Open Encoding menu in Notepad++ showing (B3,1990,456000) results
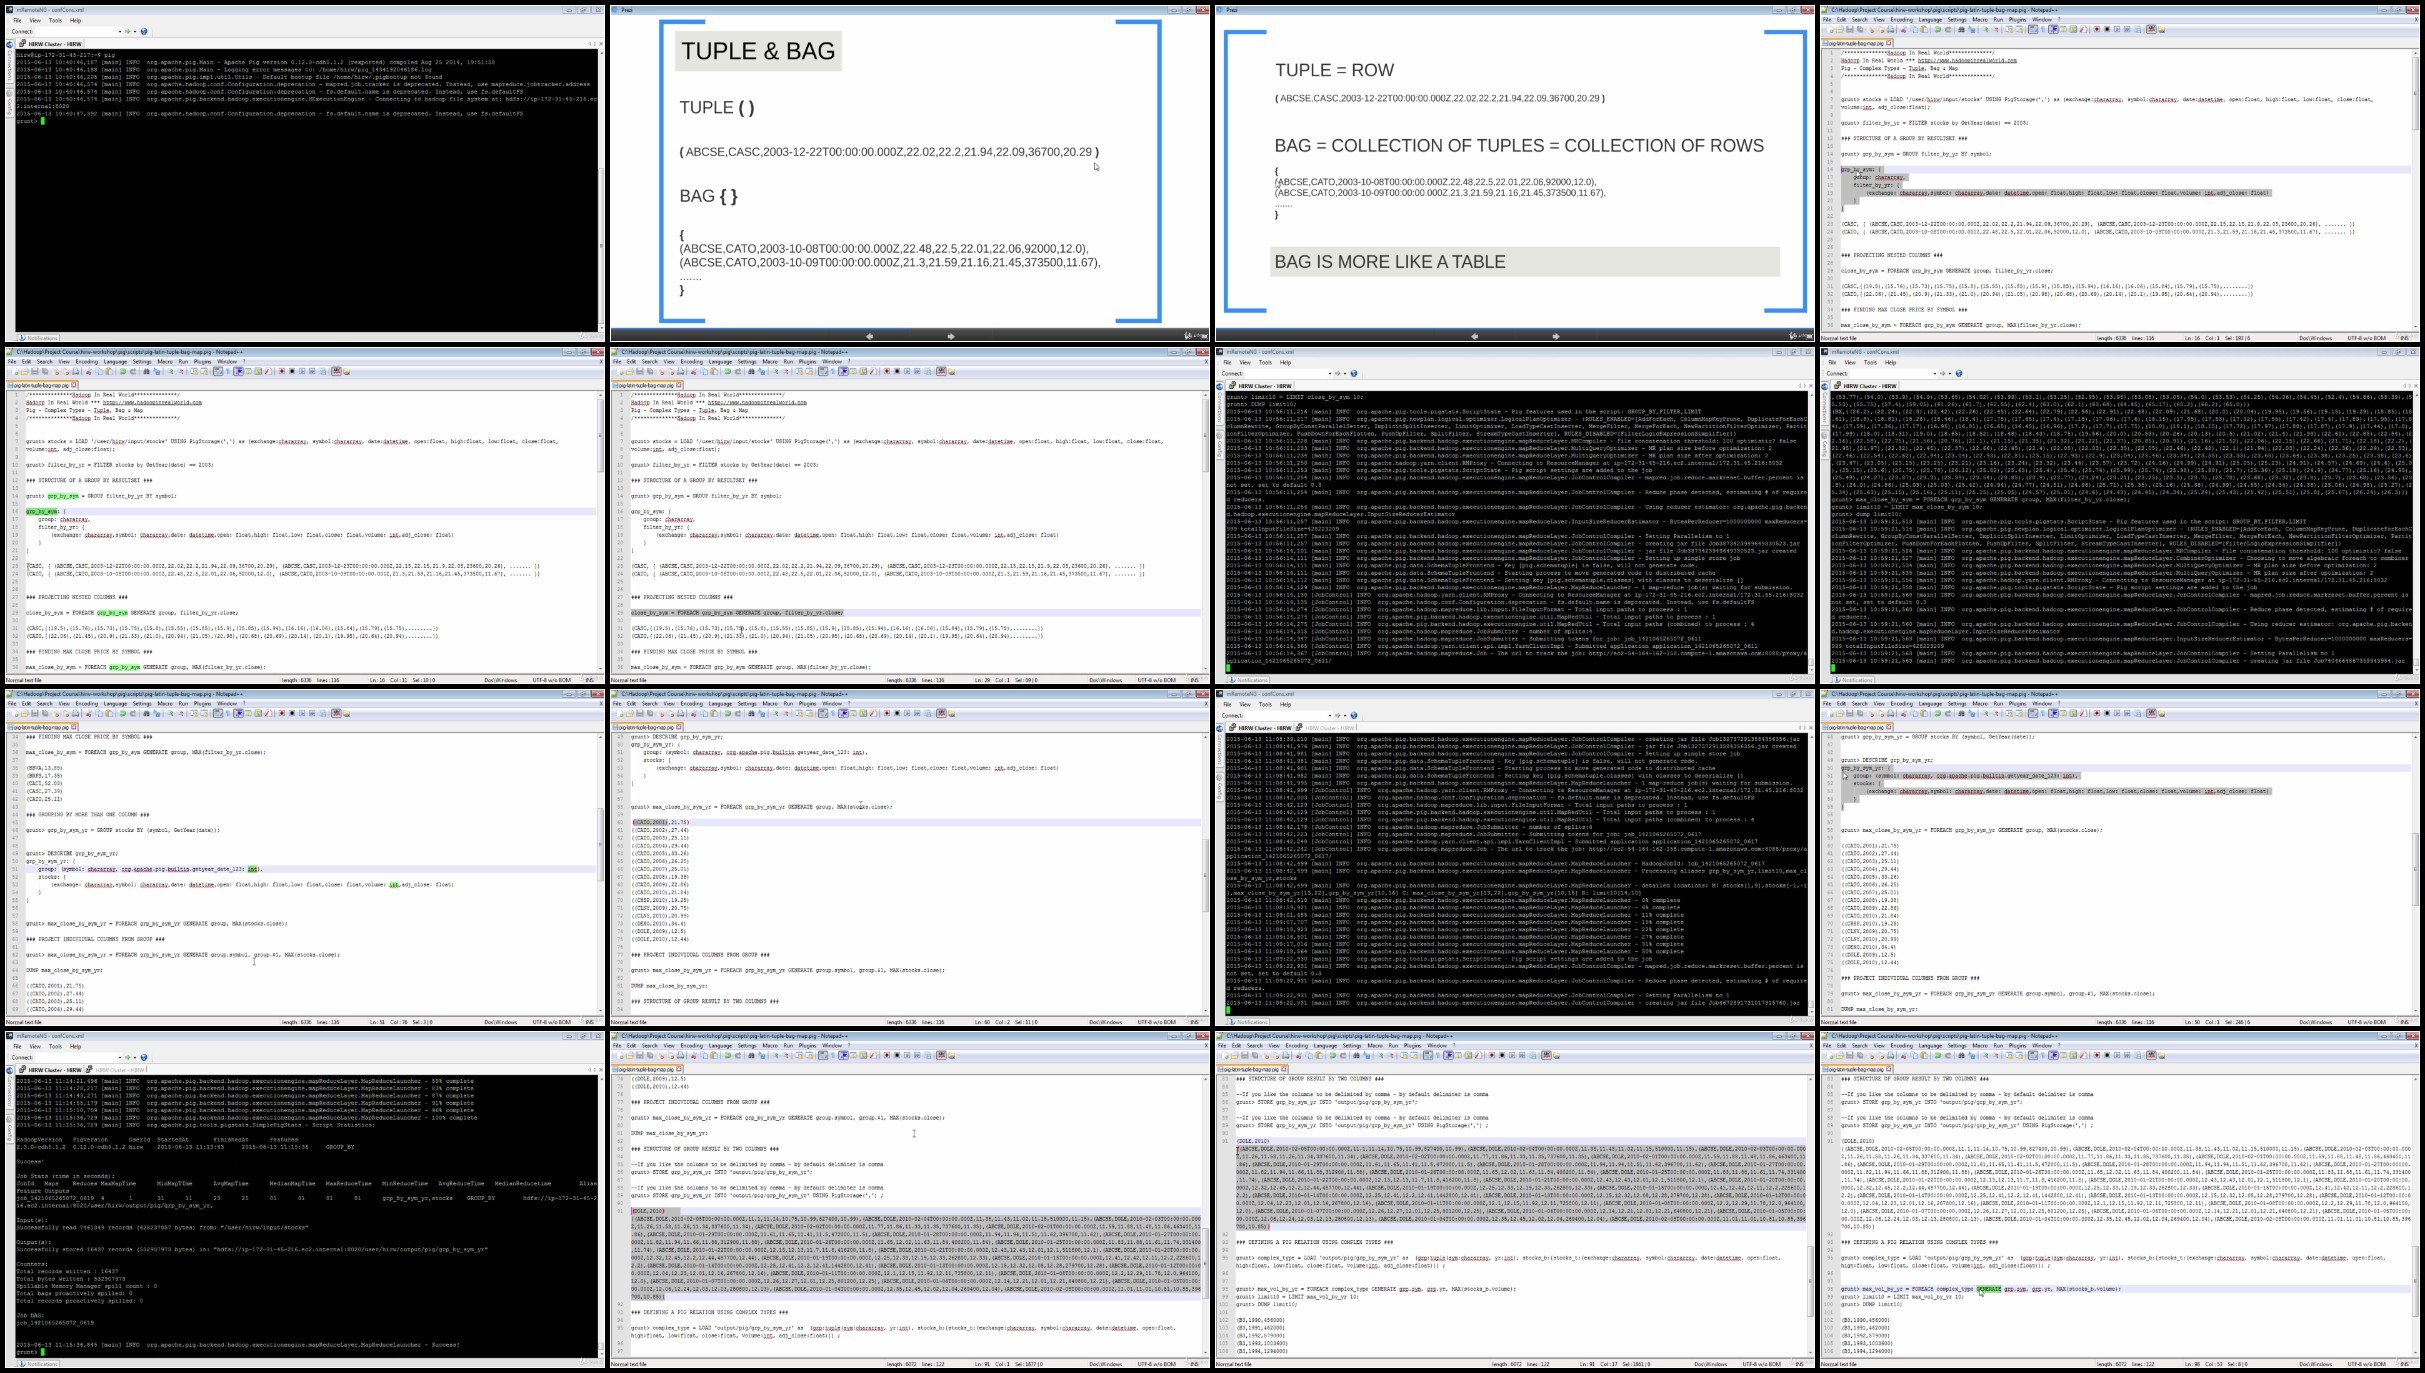The width and height of the screenshot is (2425, 1373). click(x=1296, y=1046)
